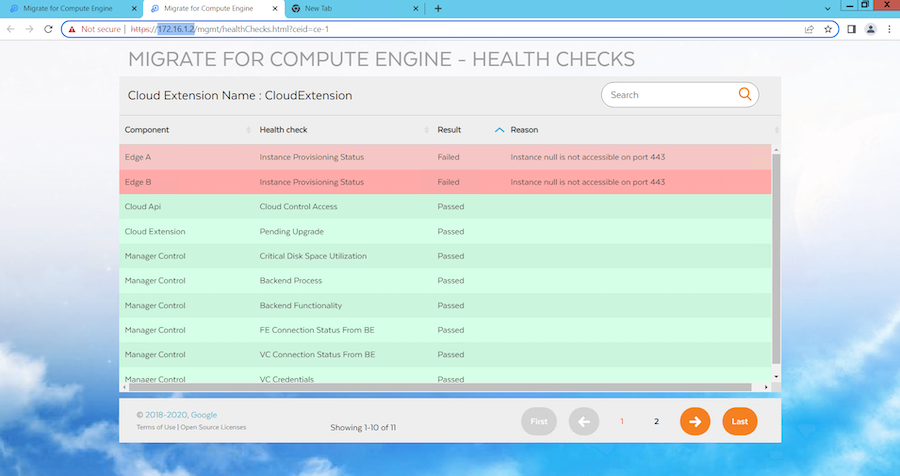The width and height of the screenshot is (900, 476).
Task: Click the Not secure warning indicator
Action: (x=97, y=29)
